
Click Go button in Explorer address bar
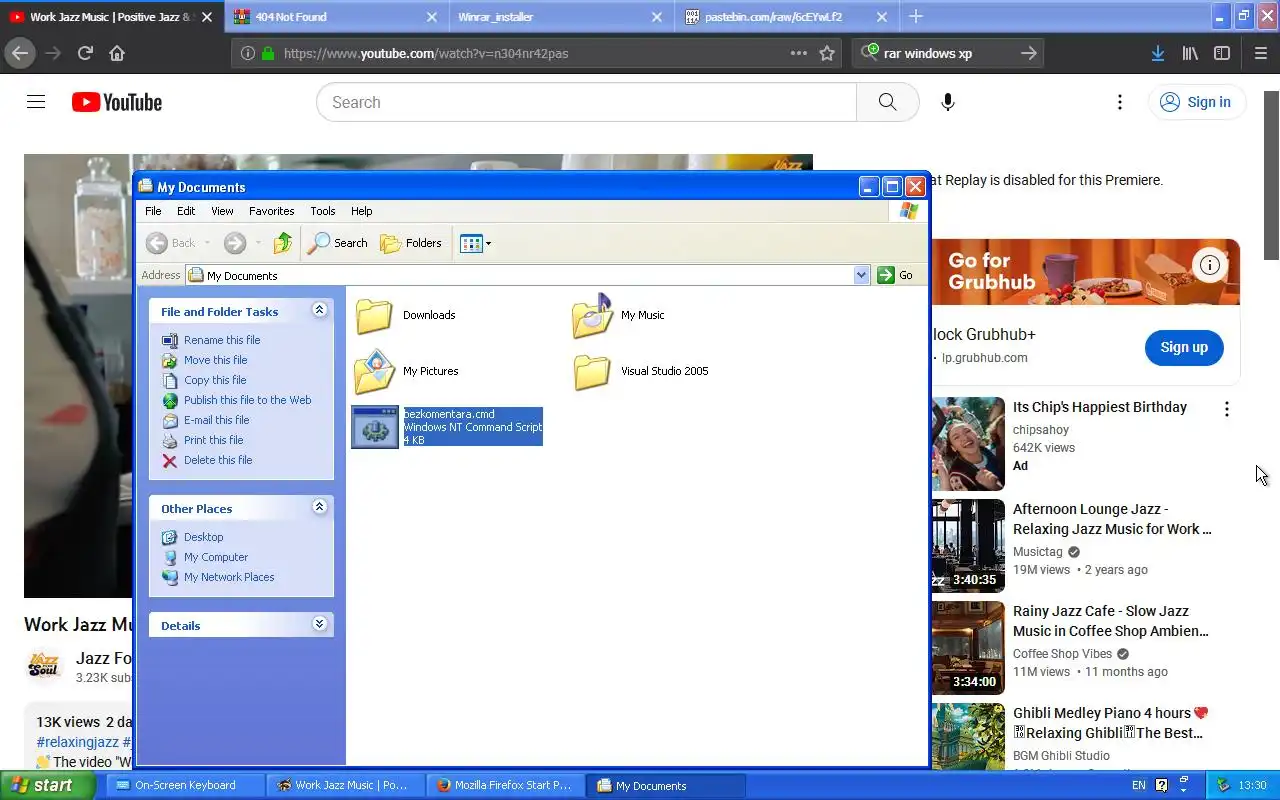pos(896,275)
